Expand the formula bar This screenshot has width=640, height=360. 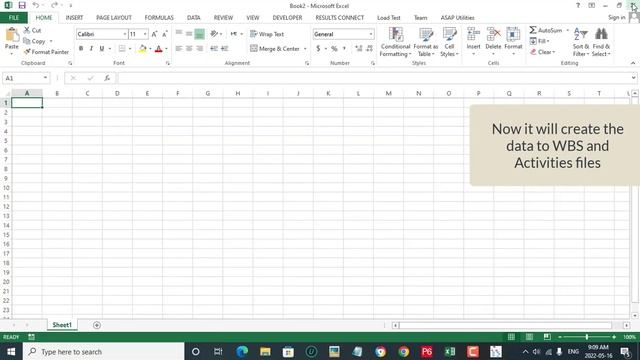tap(633, 78)
